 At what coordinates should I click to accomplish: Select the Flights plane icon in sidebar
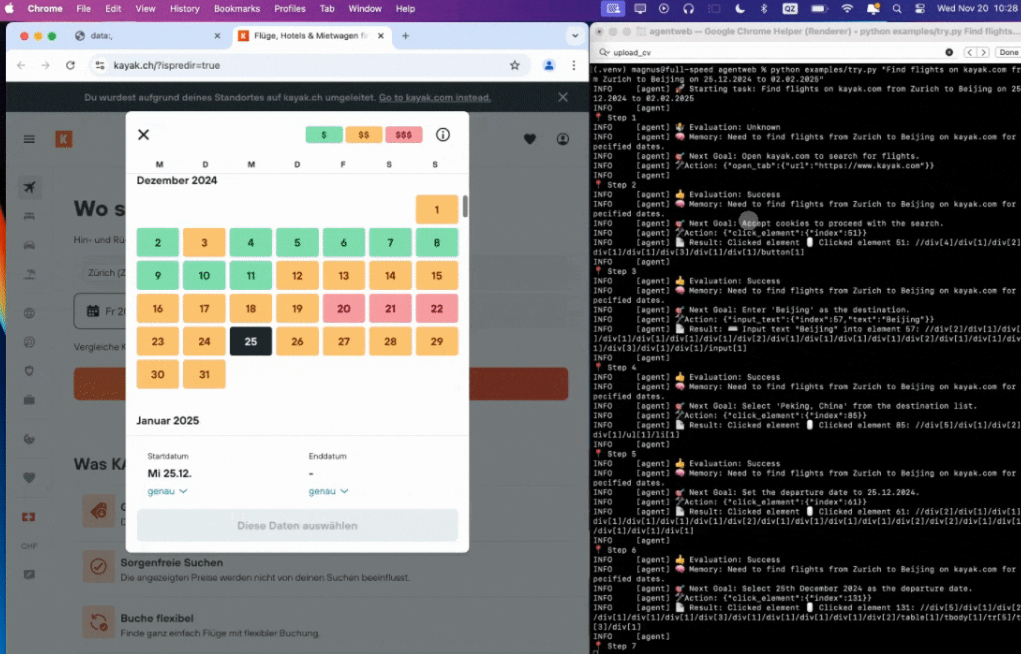coord(29,188)
